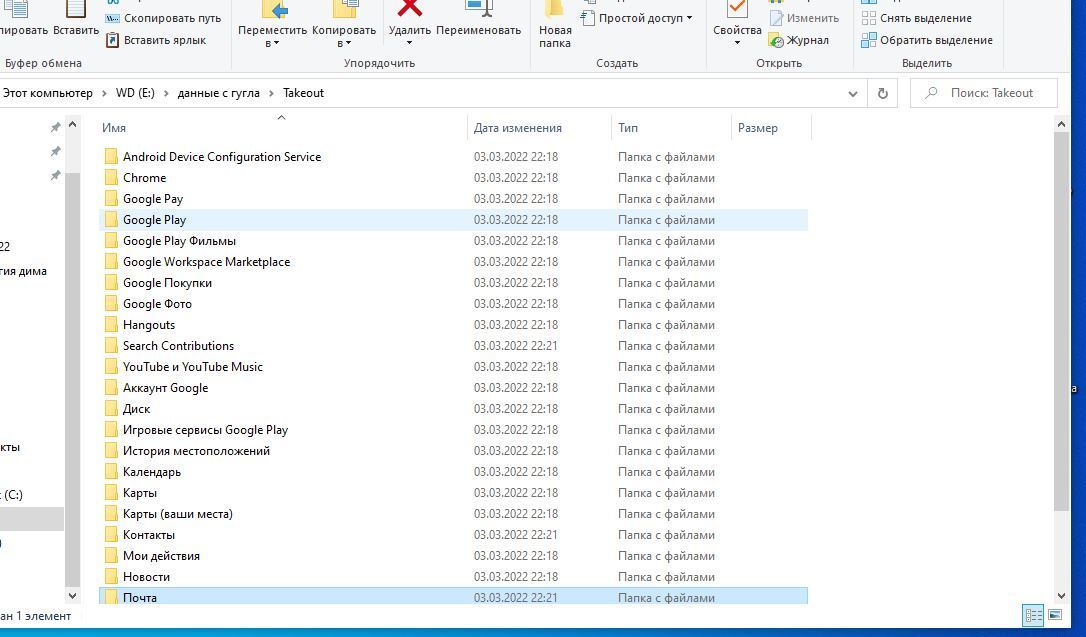
Task: Click the New folder (Новая папка) icon
Action: 555,12
